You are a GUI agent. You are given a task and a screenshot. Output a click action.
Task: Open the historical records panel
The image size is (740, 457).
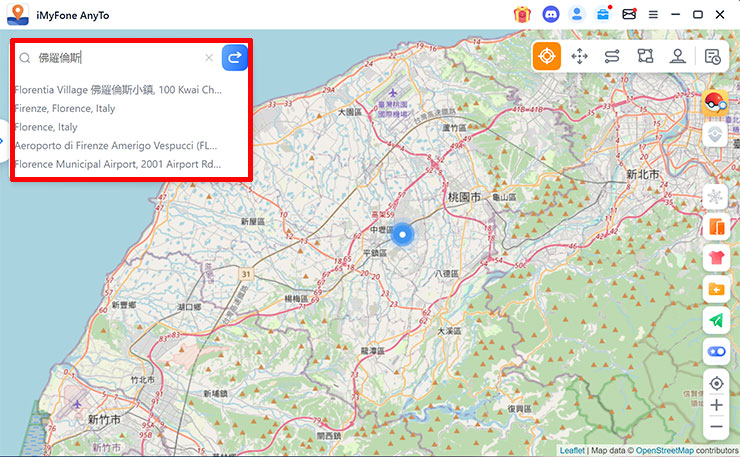712,56
